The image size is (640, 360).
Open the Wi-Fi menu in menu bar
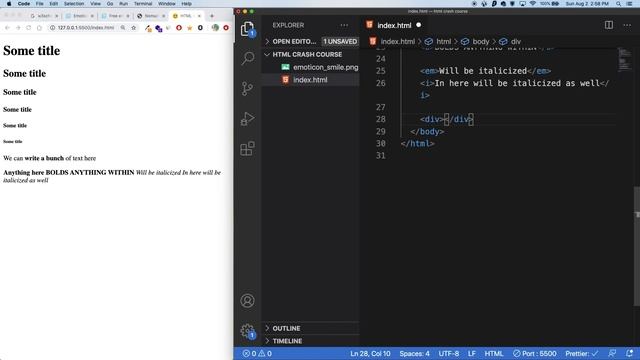533,4
